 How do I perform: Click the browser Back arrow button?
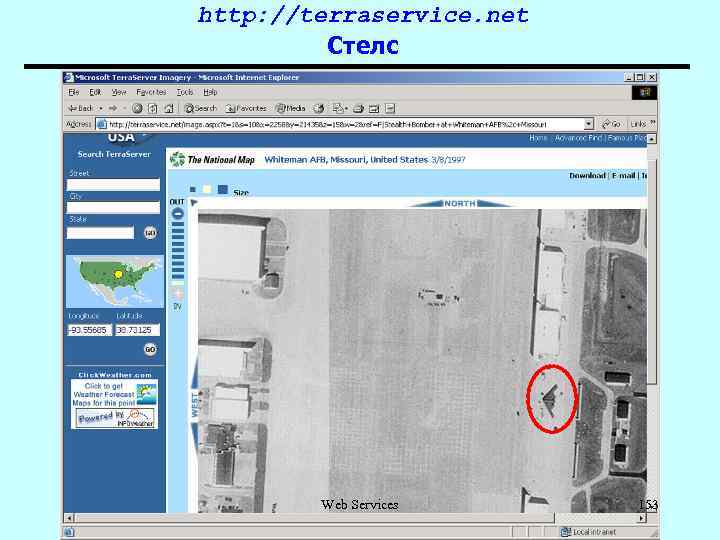click(x=80, y=108)
